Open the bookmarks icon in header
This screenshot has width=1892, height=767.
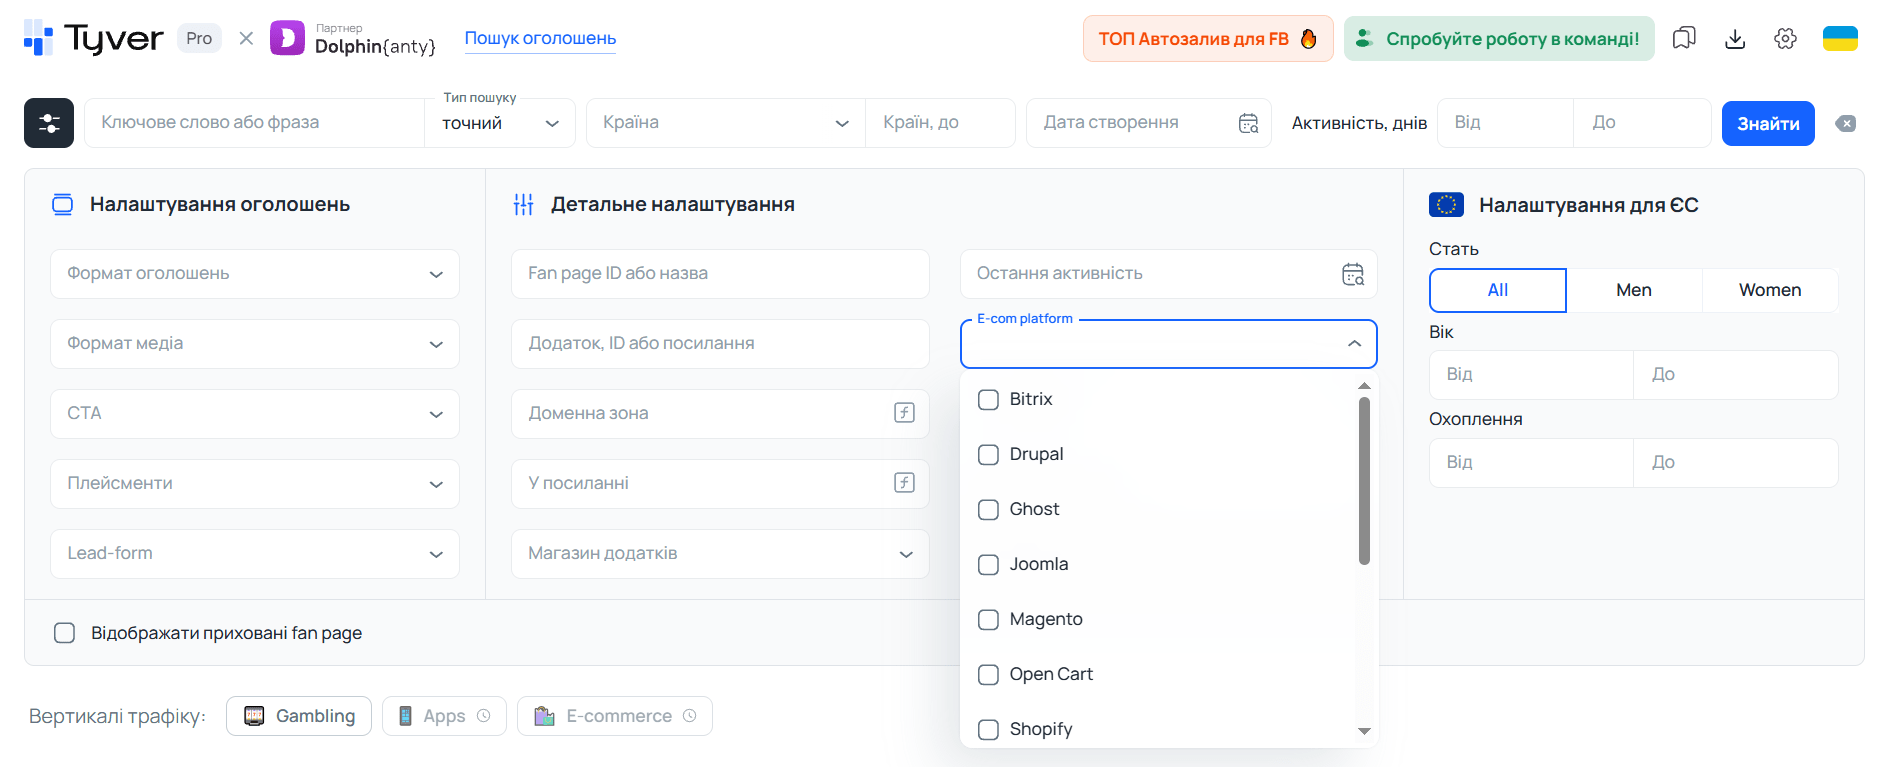(1684, 38)
